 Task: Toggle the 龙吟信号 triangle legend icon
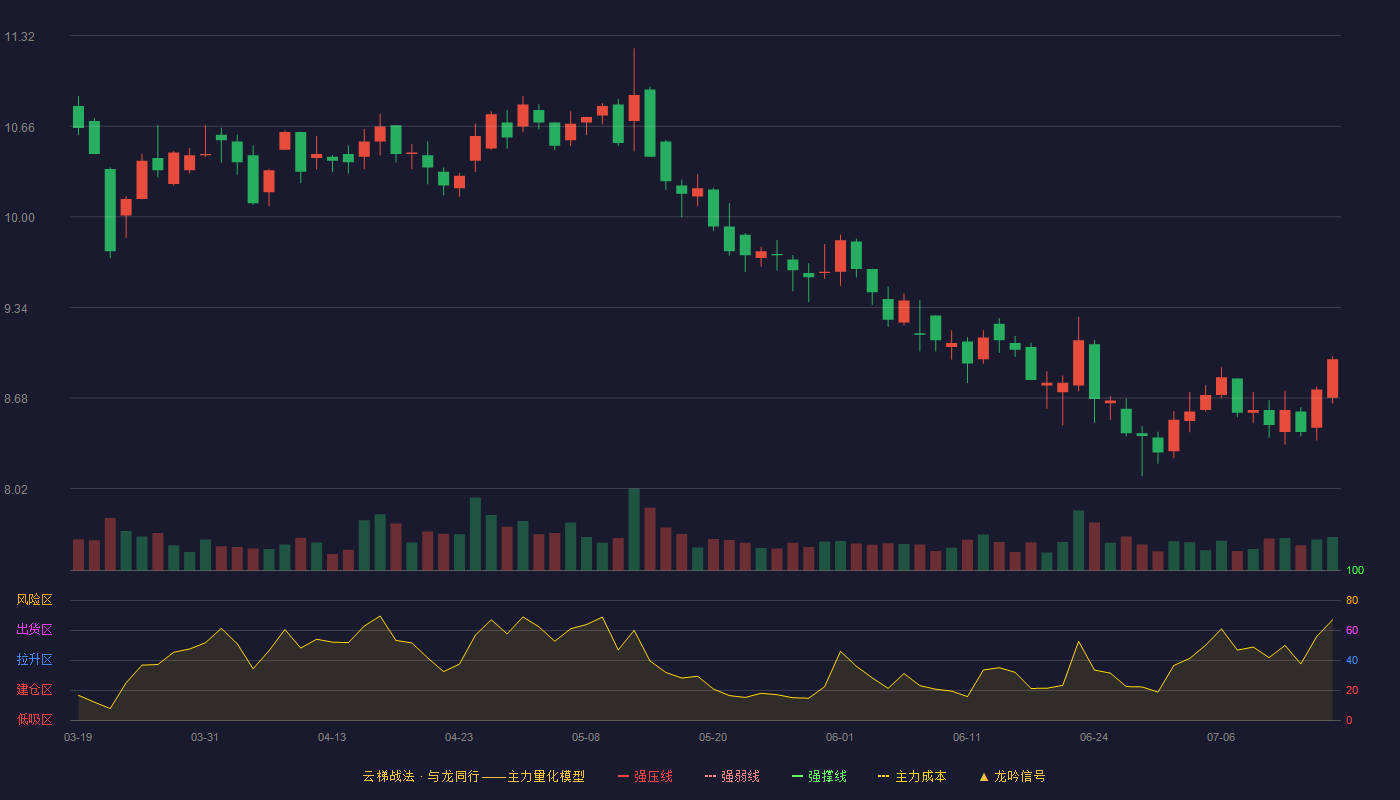pos(984,776)
